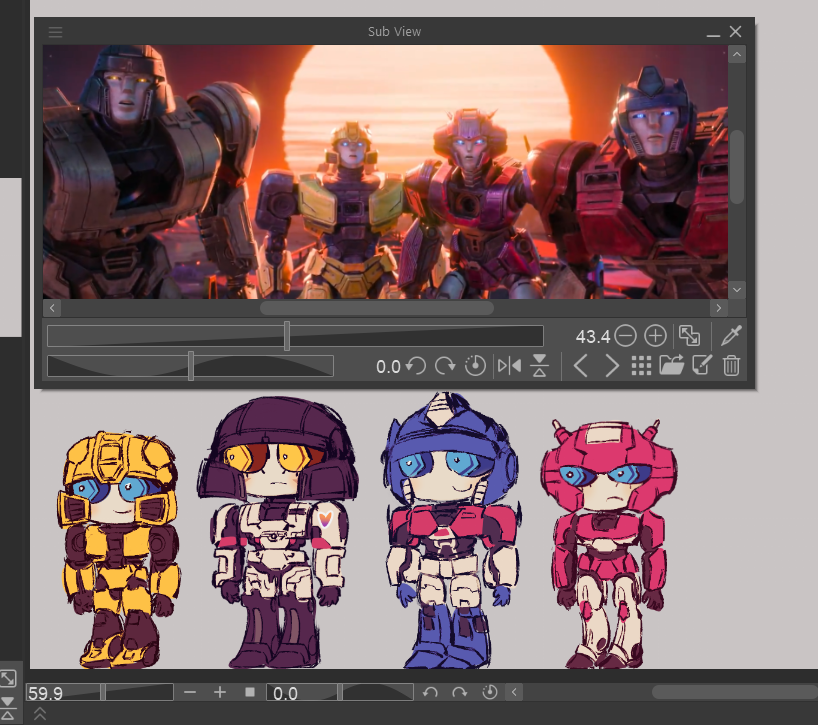
Task: Fit Sub View image to the panel
Action: (x=689, y=336)
